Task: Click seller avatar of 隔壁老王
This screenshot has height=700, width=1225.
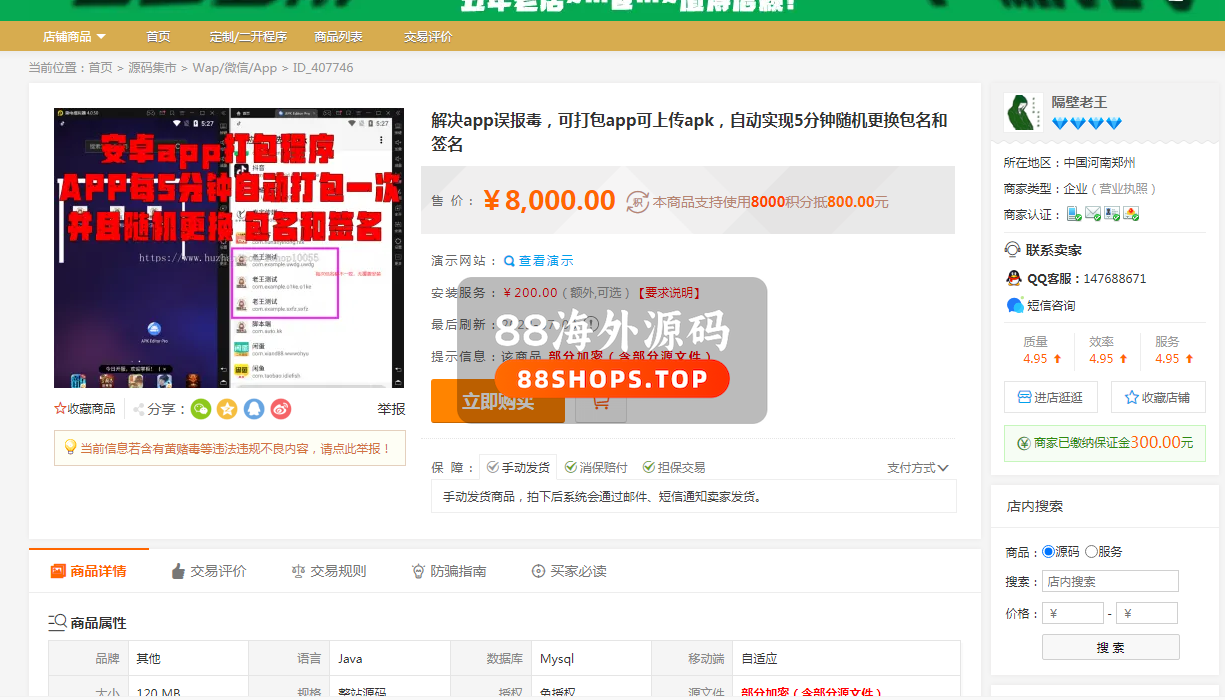Action: [1023, 113]
